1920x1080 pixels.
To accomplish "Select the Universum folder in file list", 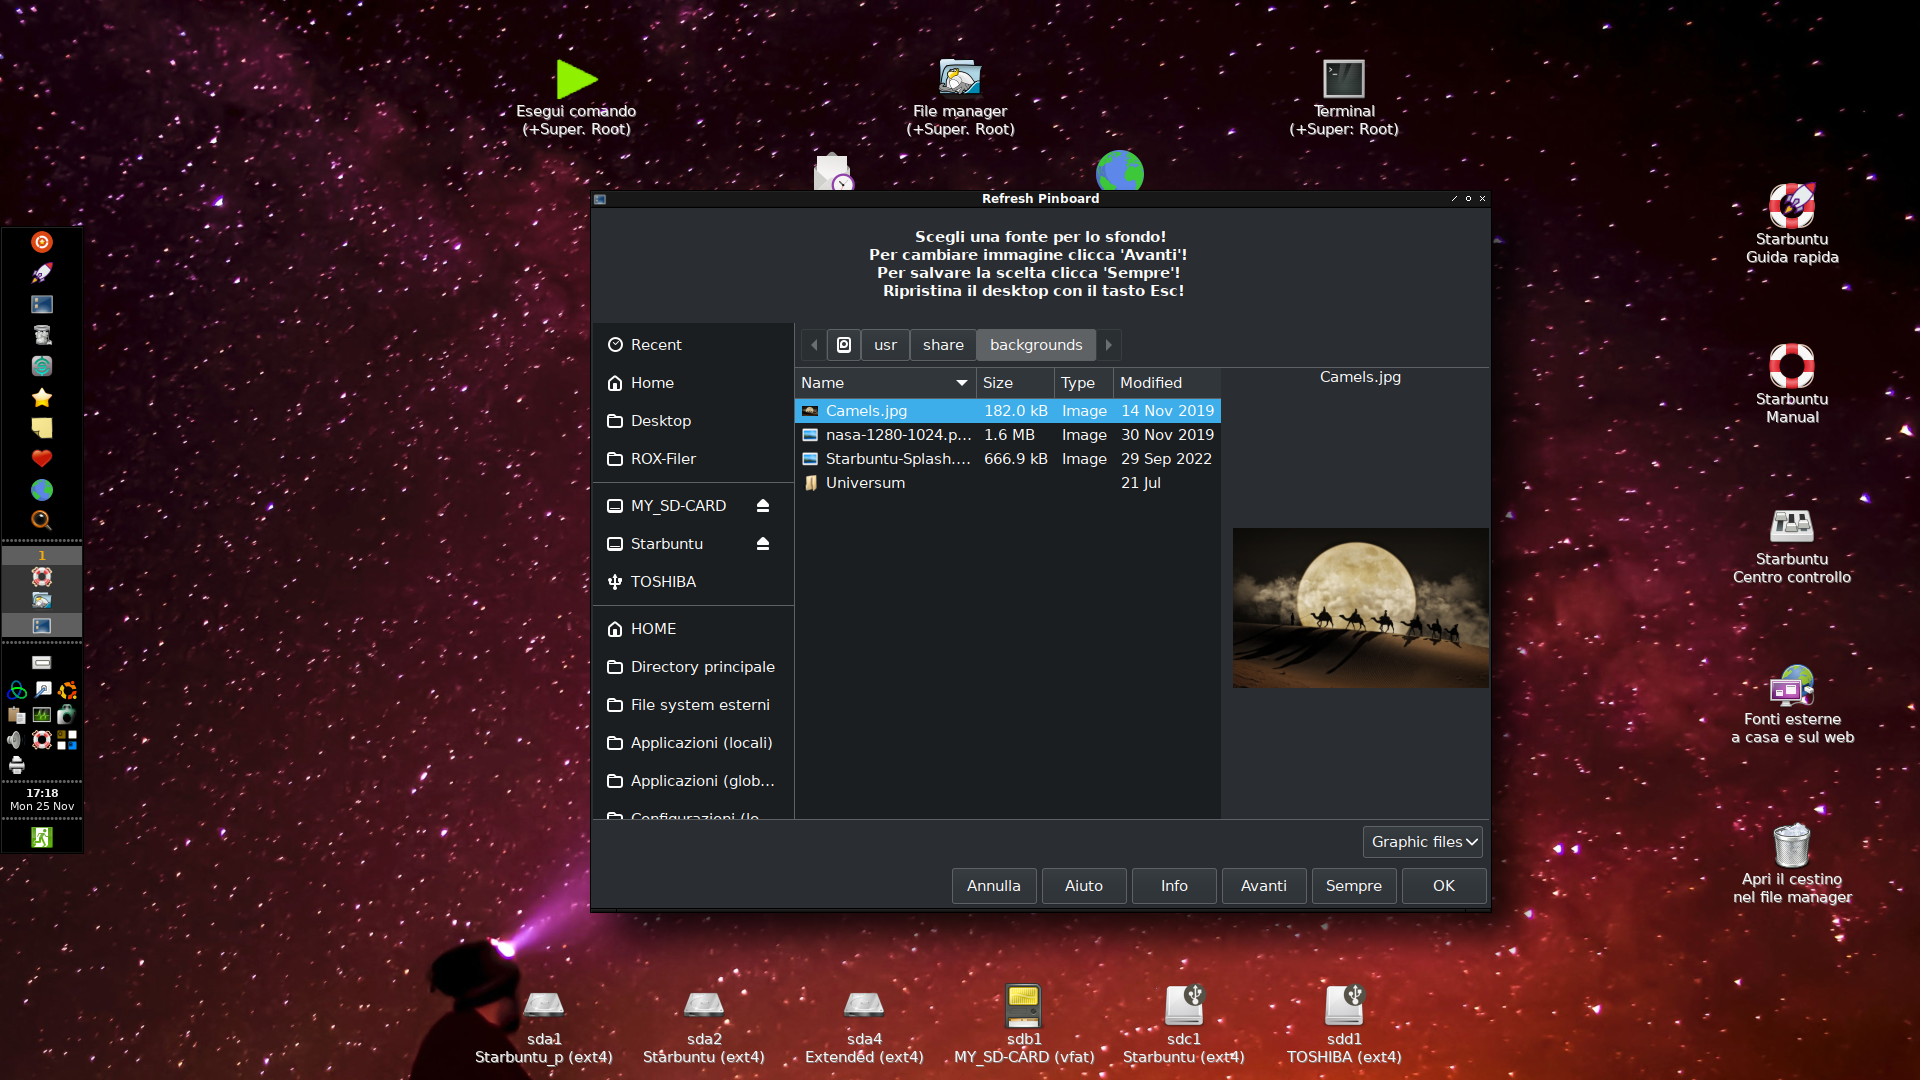I will [x=865, y=483].
